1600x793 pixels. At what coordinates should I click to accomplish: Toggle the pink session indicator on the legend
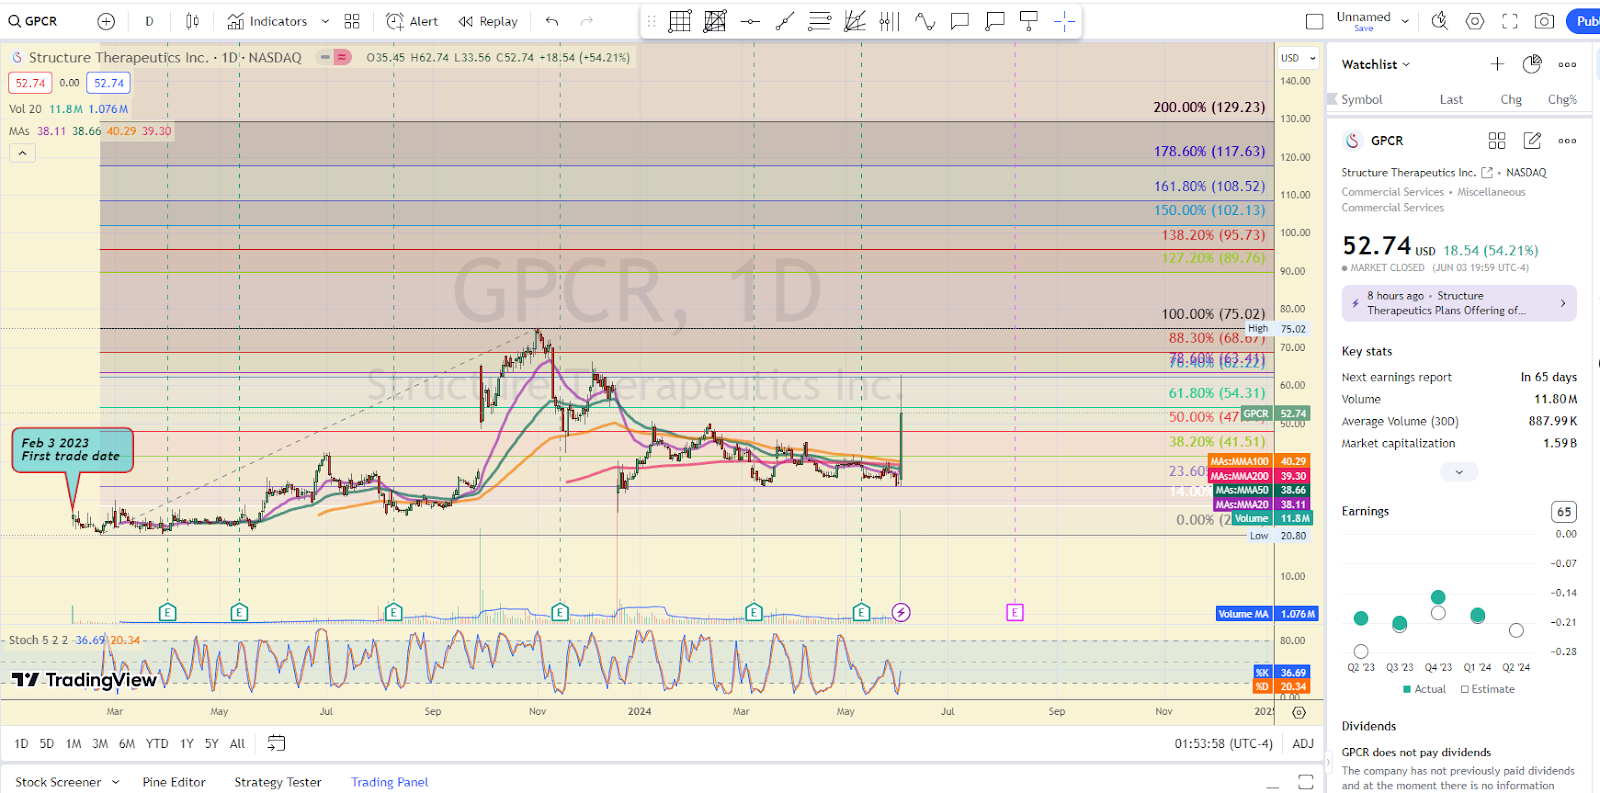(342, 57)
